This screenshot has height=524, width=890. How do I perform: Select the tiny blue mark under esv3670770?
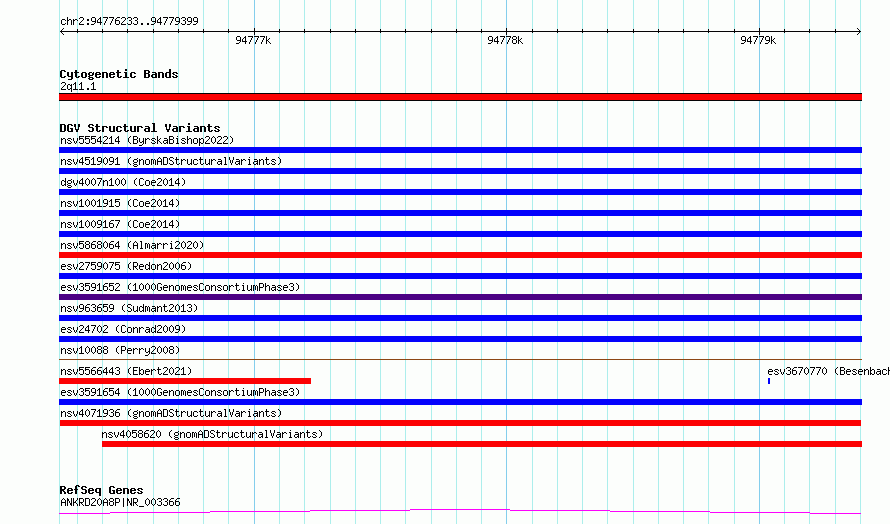[769, 381]
